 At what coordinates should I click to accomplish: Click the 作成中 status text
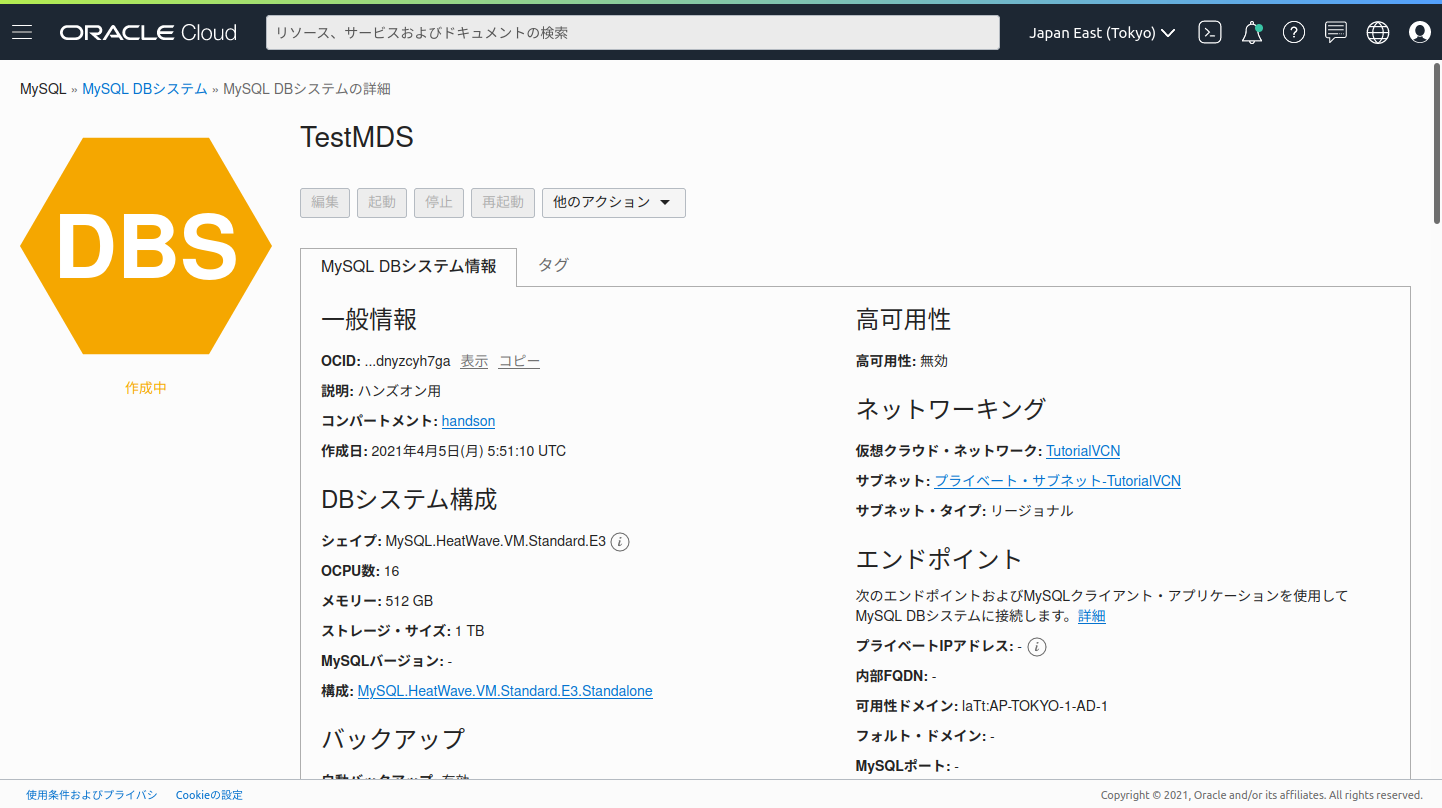click(146, 388)
